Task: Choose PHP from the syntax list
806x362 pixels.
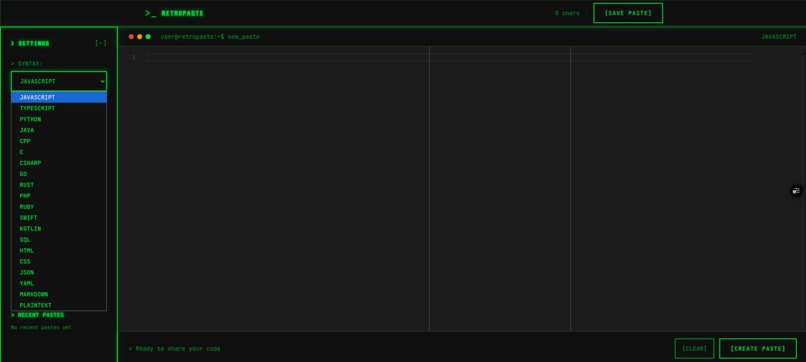Action: pos(59,196)
